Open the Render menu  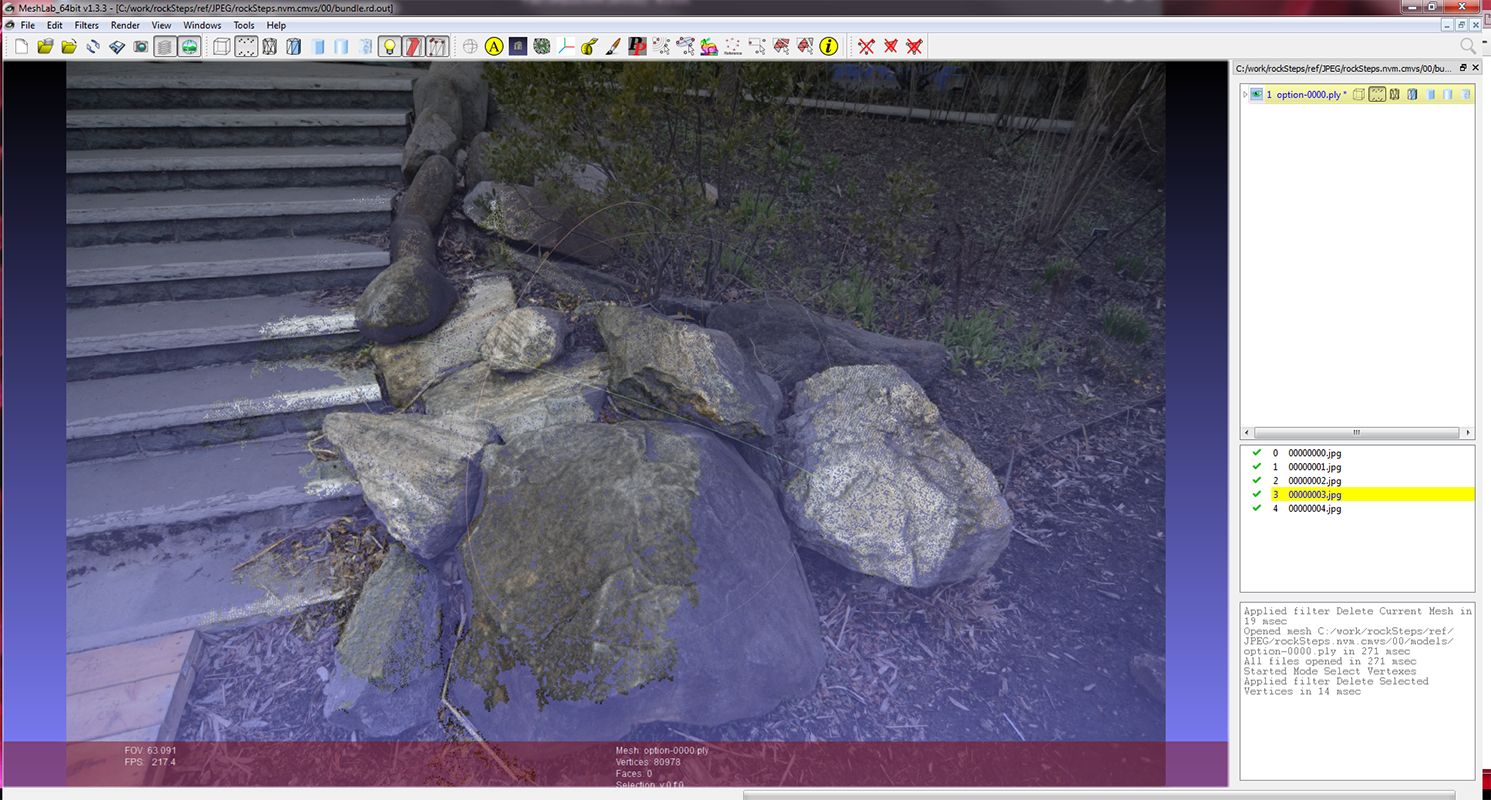tap(126, 25)
